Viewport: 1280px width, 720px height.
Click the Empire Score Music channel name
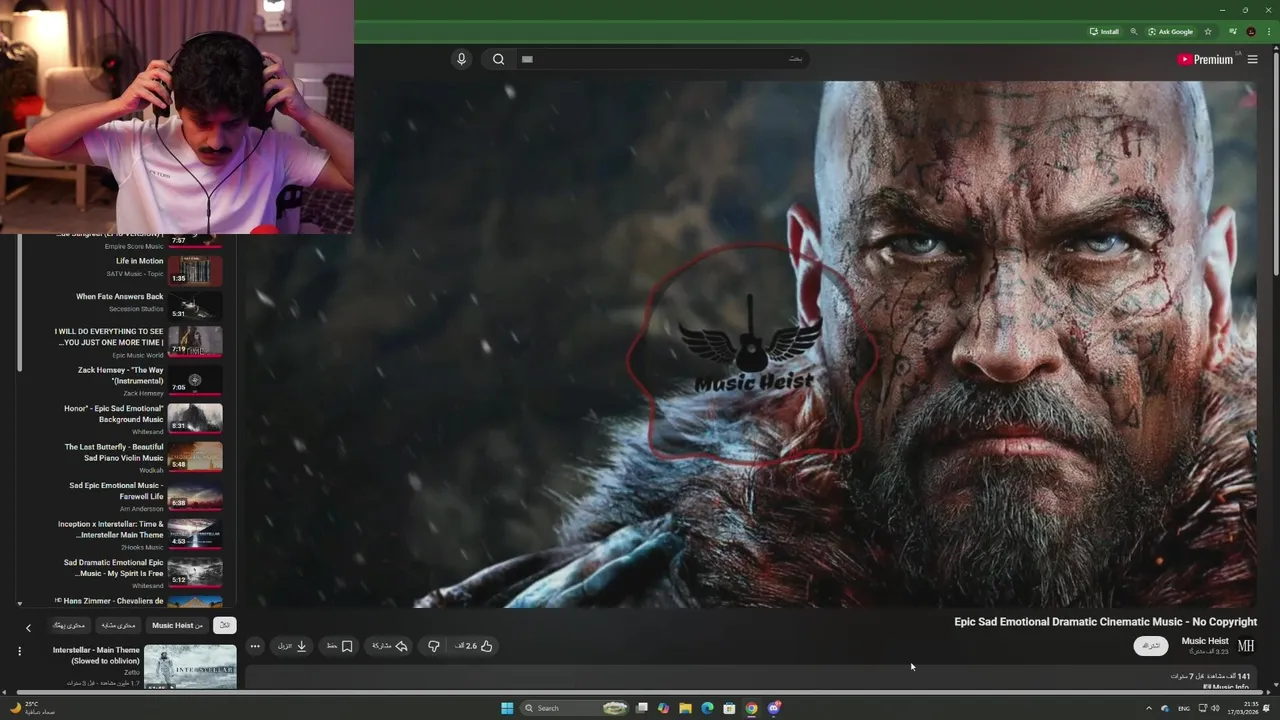click(x=134, y=246)
